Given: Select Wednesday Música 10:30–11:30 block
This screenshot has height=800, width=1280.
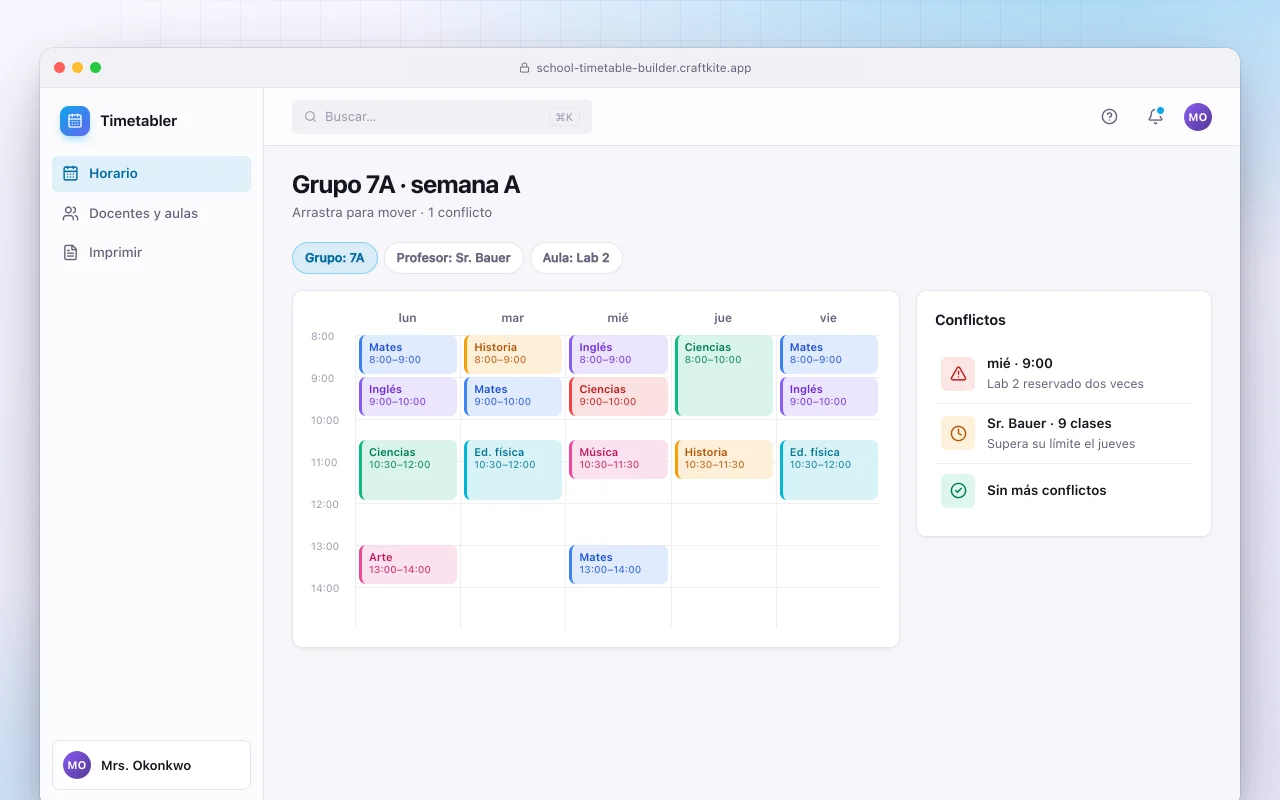Looking at the screenshot, I should click(618, 459).
